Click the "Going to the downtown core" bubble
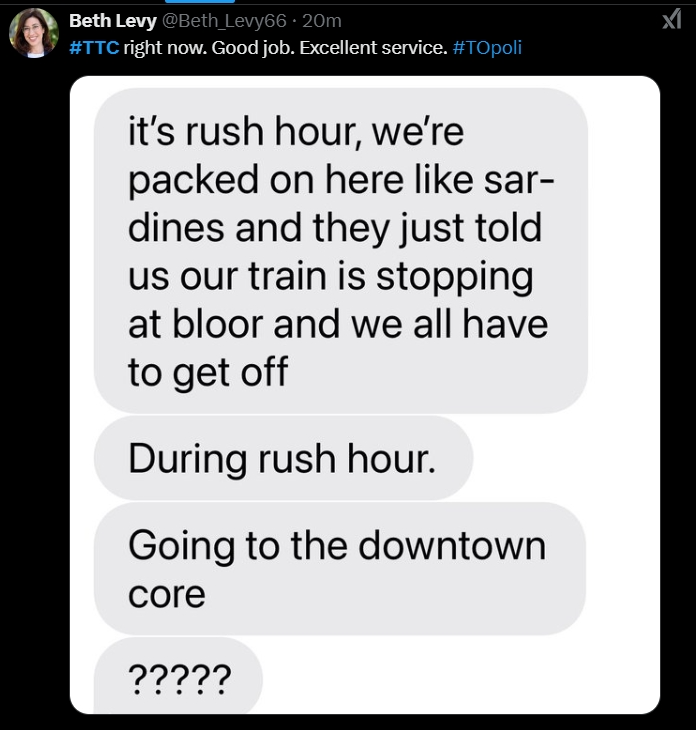 pos(340,569)
